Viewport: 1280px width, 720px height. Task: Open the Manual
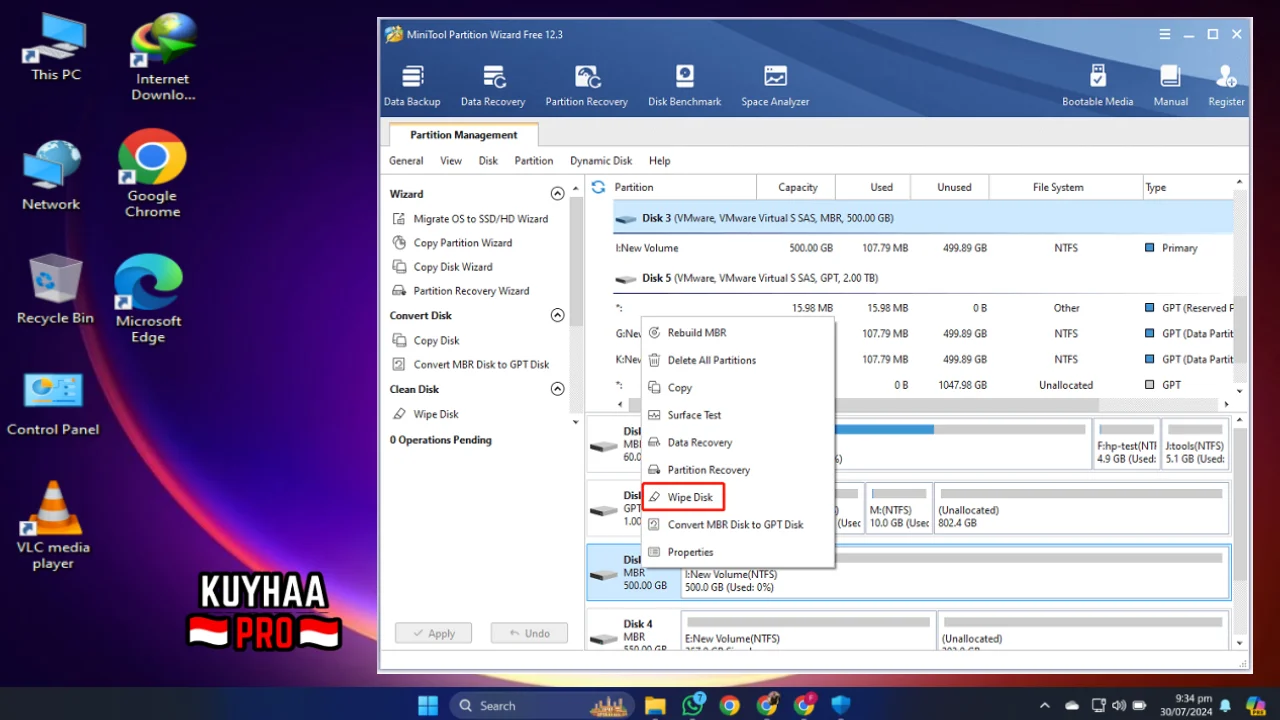tap(1171, 86)
